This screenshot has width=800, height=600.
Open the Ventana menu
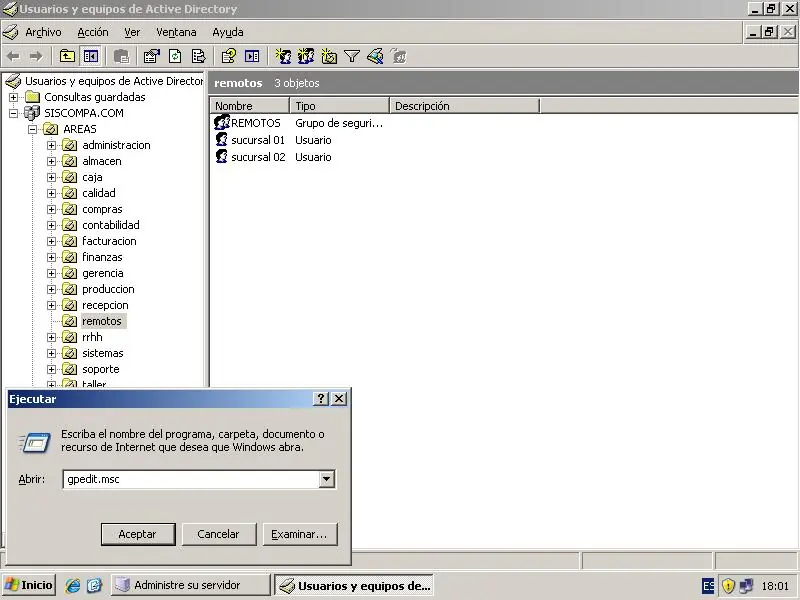click(176, 32)
